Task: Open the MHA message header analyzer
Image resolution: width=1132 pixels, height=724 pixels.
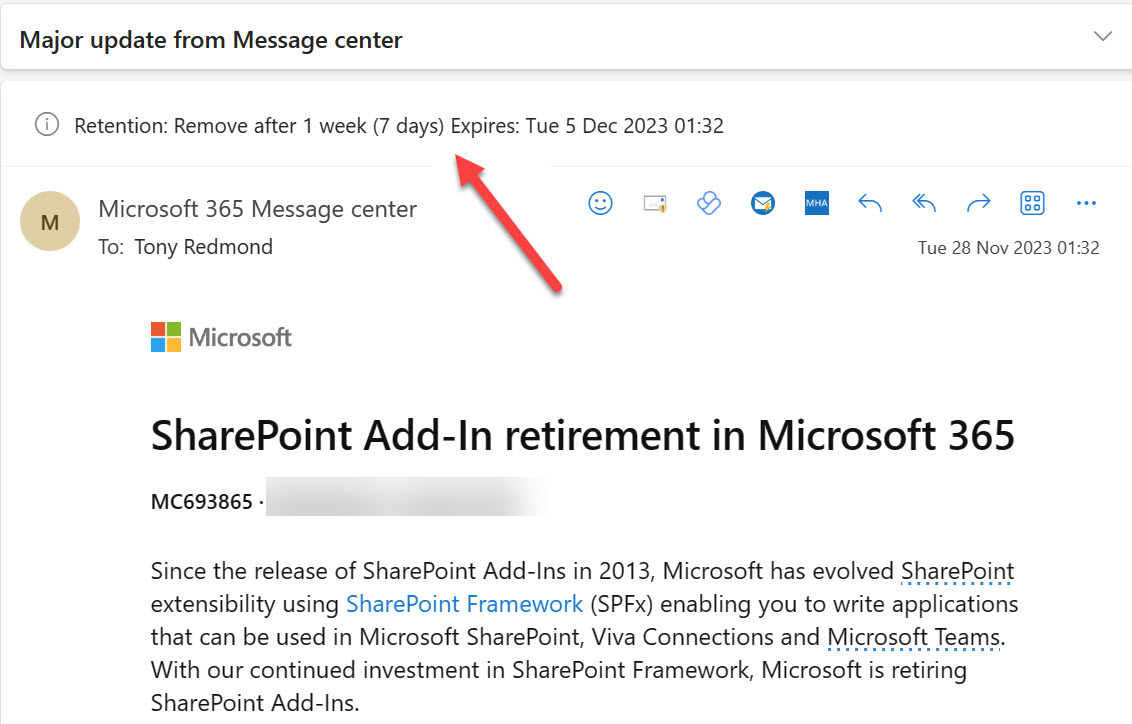Action: pos(817,204)
